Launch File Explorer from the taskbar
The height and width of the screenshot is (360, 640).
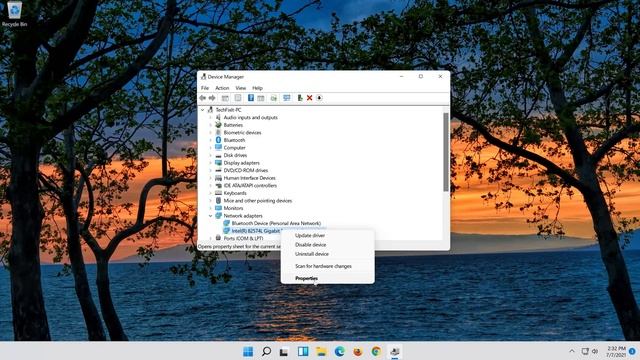(321, 351)
